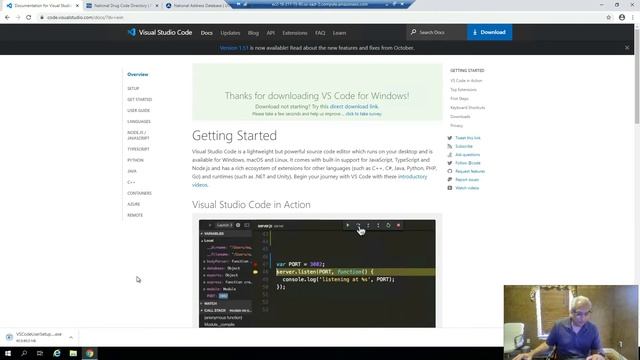
Task: Expand the USER GUIDE sidebar section
Action: 138,110
